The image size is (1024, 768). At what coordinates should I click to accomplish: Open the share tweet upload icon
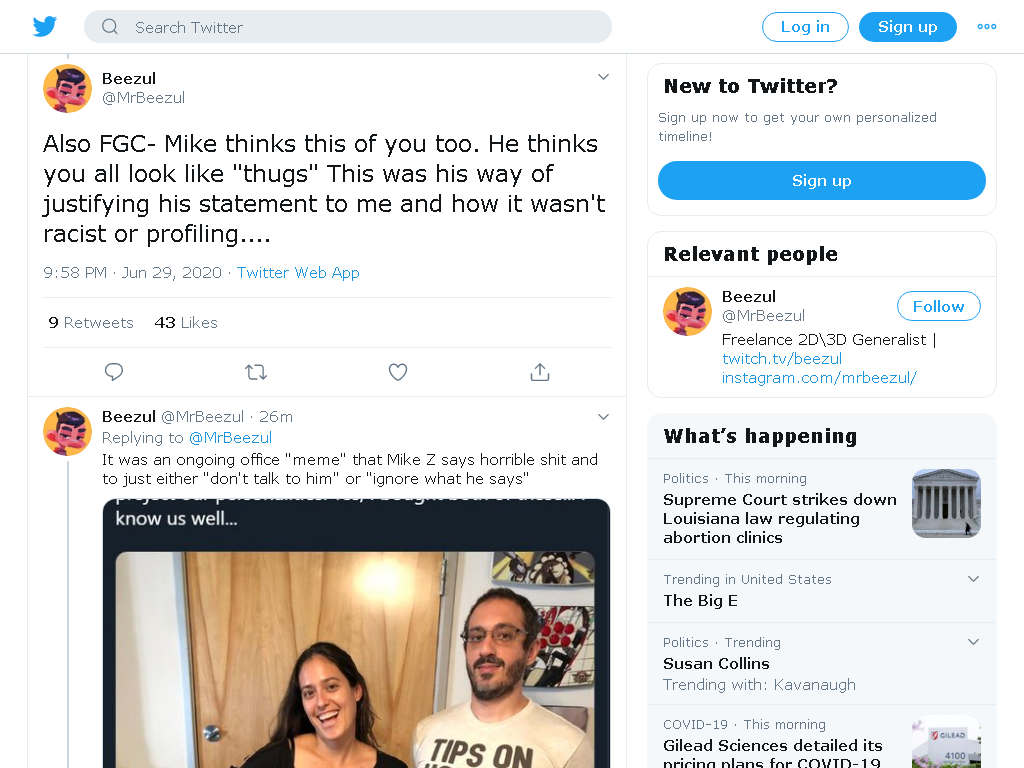539,372
